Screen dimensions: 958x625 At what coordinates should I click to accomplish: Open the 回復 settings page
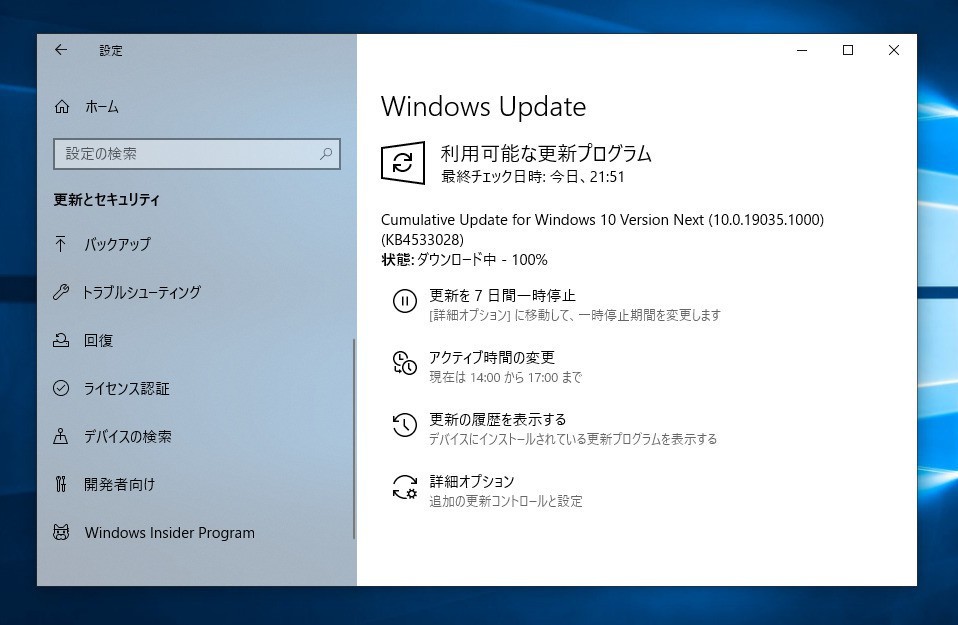pyautogui.click(x=98, y=340)
